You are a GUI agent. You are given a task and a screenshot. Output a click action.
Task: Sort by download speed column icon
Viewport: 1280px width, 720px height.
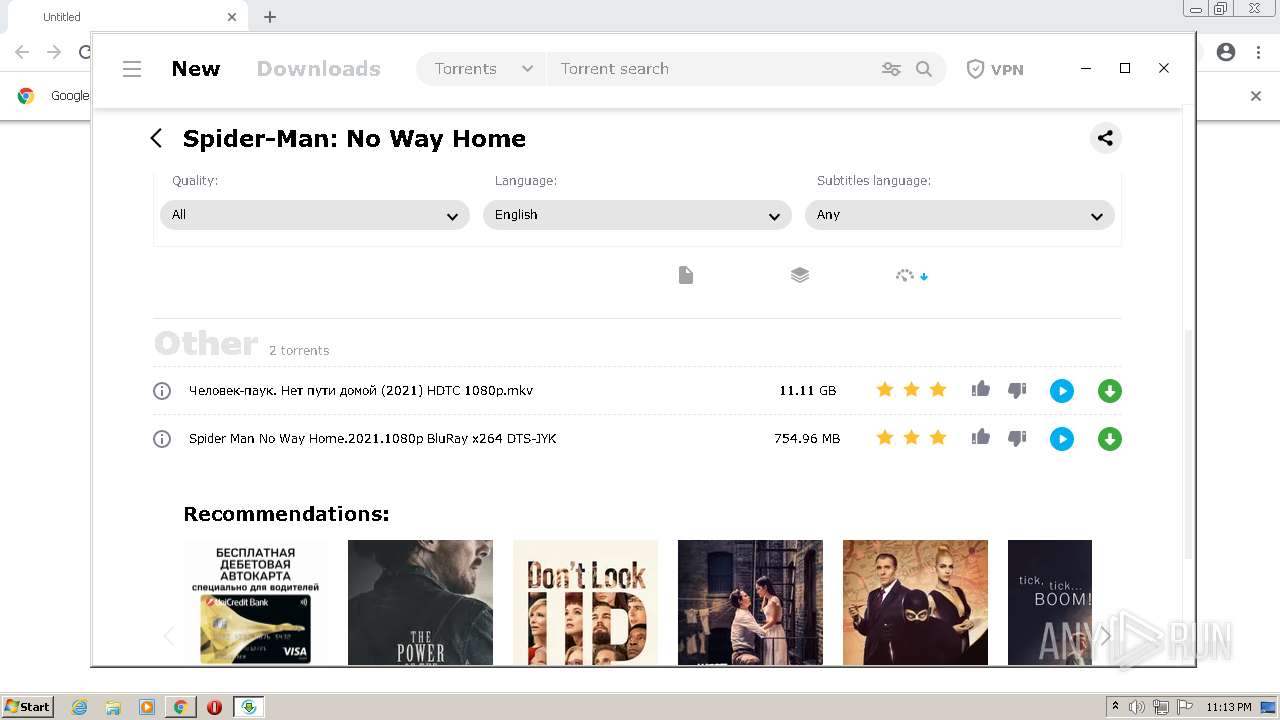[912, 275]
